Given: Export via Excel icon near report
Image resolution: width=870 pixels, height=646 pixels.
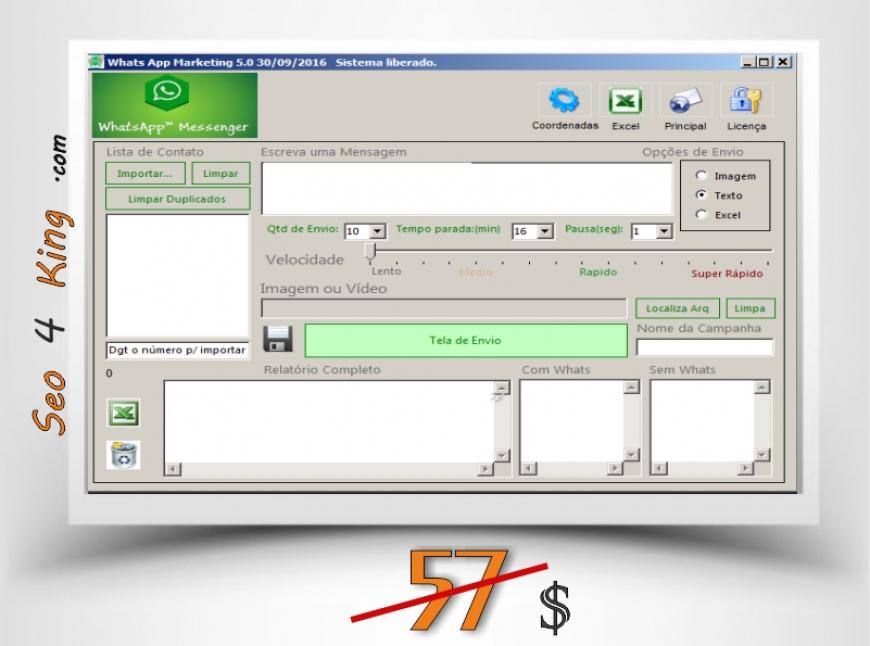Looking at the screenshot, I should pyautogui.click(x=123, y=413).
